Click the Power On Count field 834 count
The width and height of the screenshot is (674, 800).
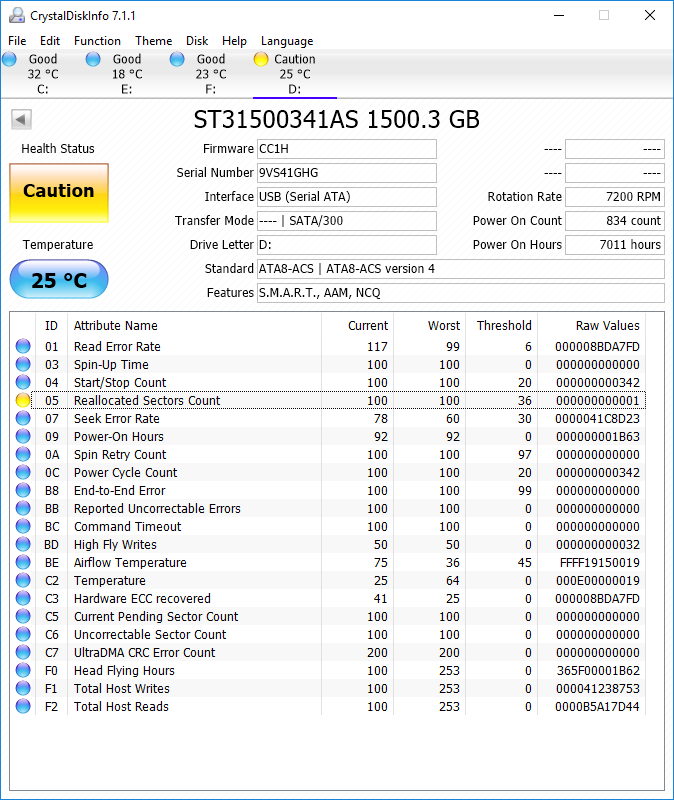[615, 221]
